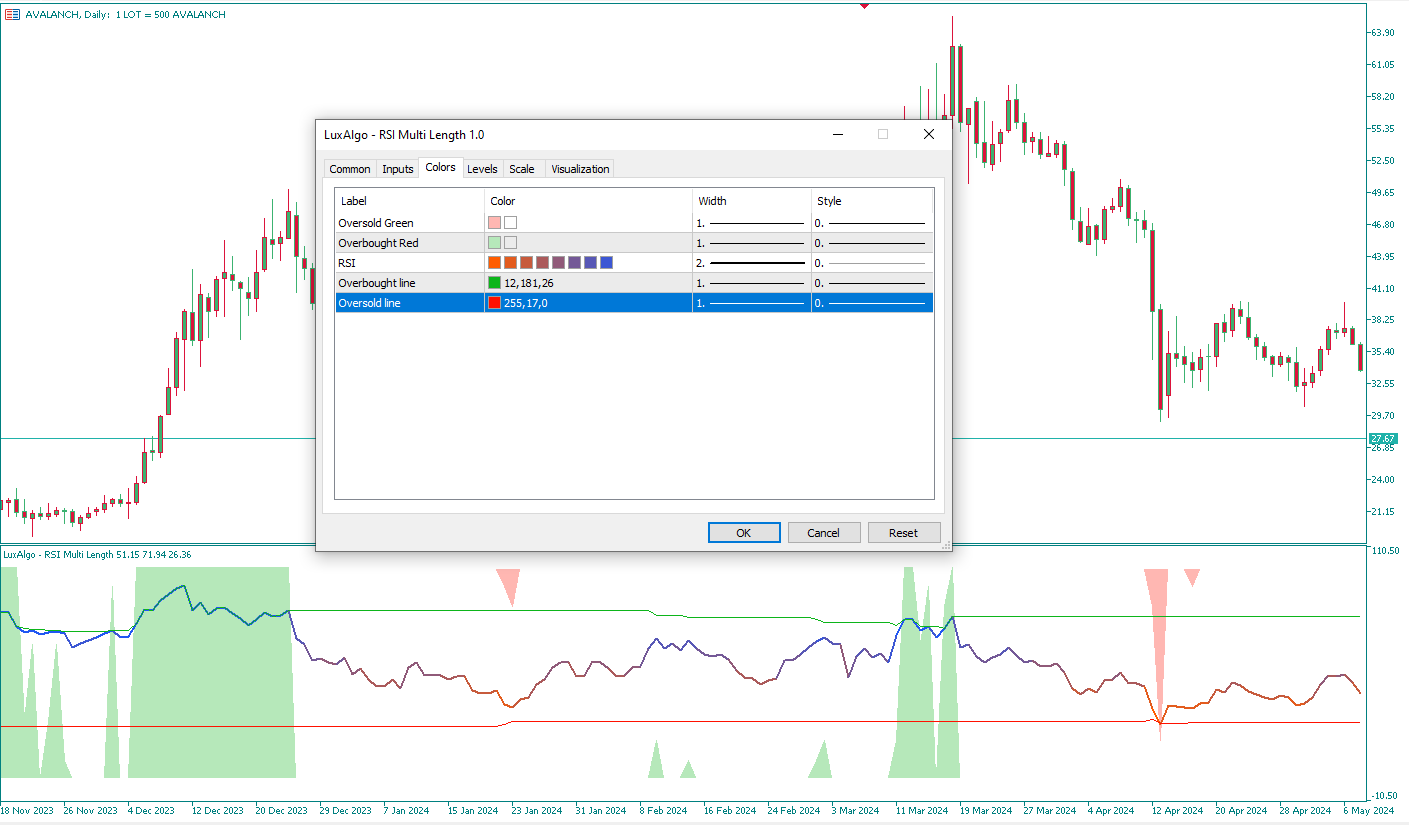Click the green Overbought line color swatch
Screen dimensions: 1409x825
click(x=494, y=283)
